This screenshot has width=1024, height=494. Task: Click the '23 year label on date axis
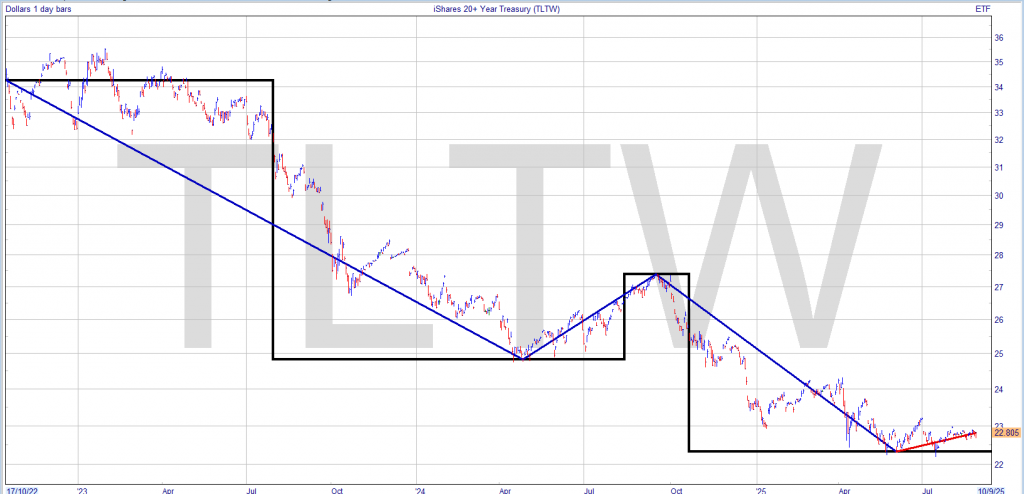[x=82, y=489]
